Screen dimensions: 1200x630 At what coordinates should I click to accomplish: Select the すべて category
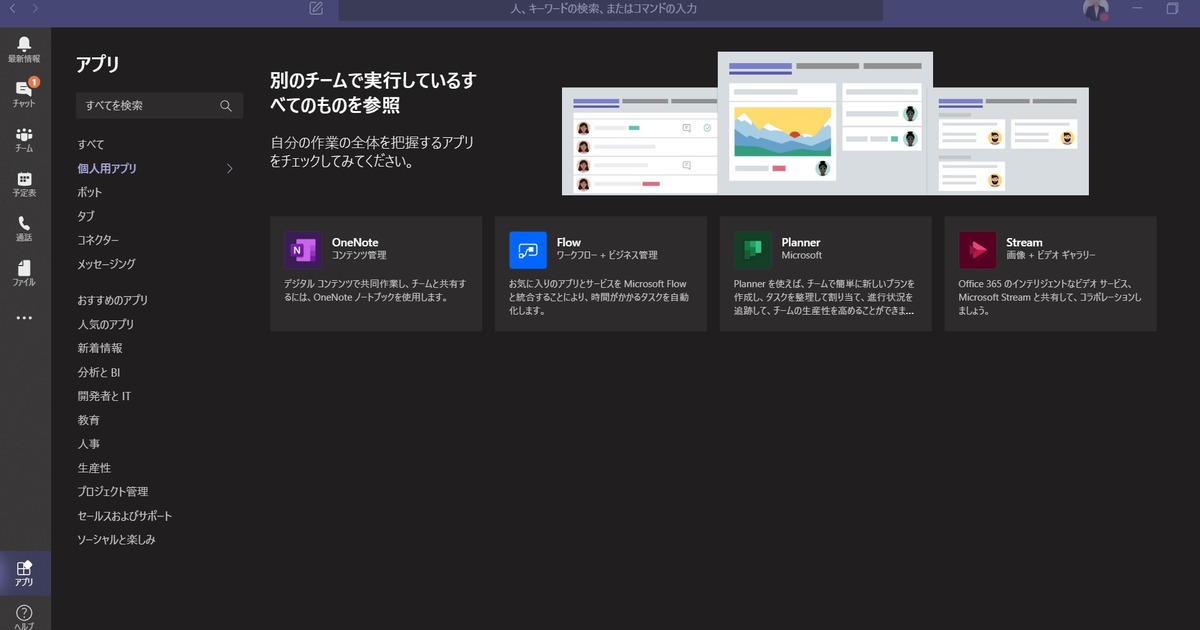point(91,145)
